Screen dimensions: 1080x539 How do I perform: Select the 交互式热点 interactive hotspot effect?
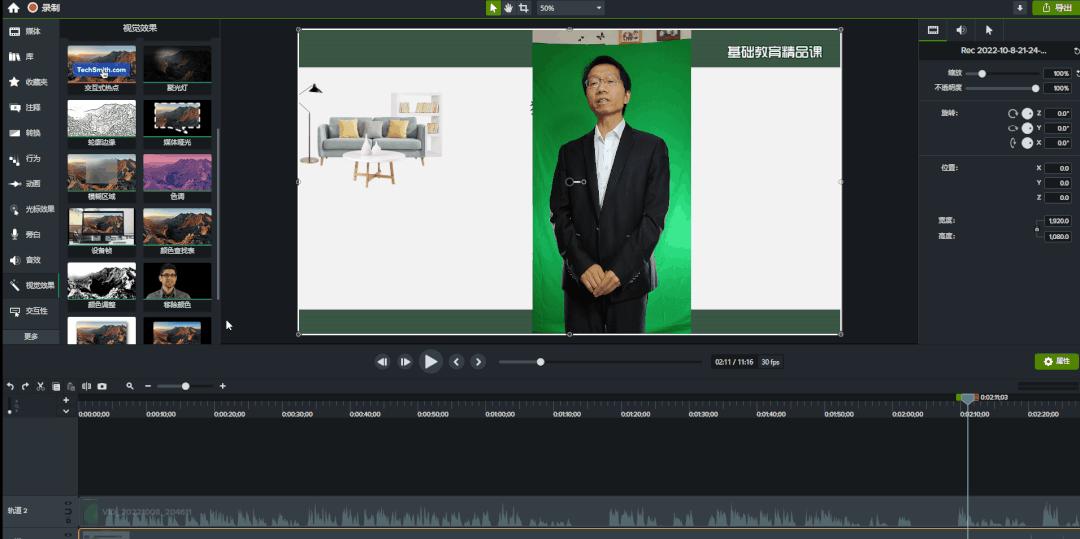pyautogui.click(x=101, y=68)
